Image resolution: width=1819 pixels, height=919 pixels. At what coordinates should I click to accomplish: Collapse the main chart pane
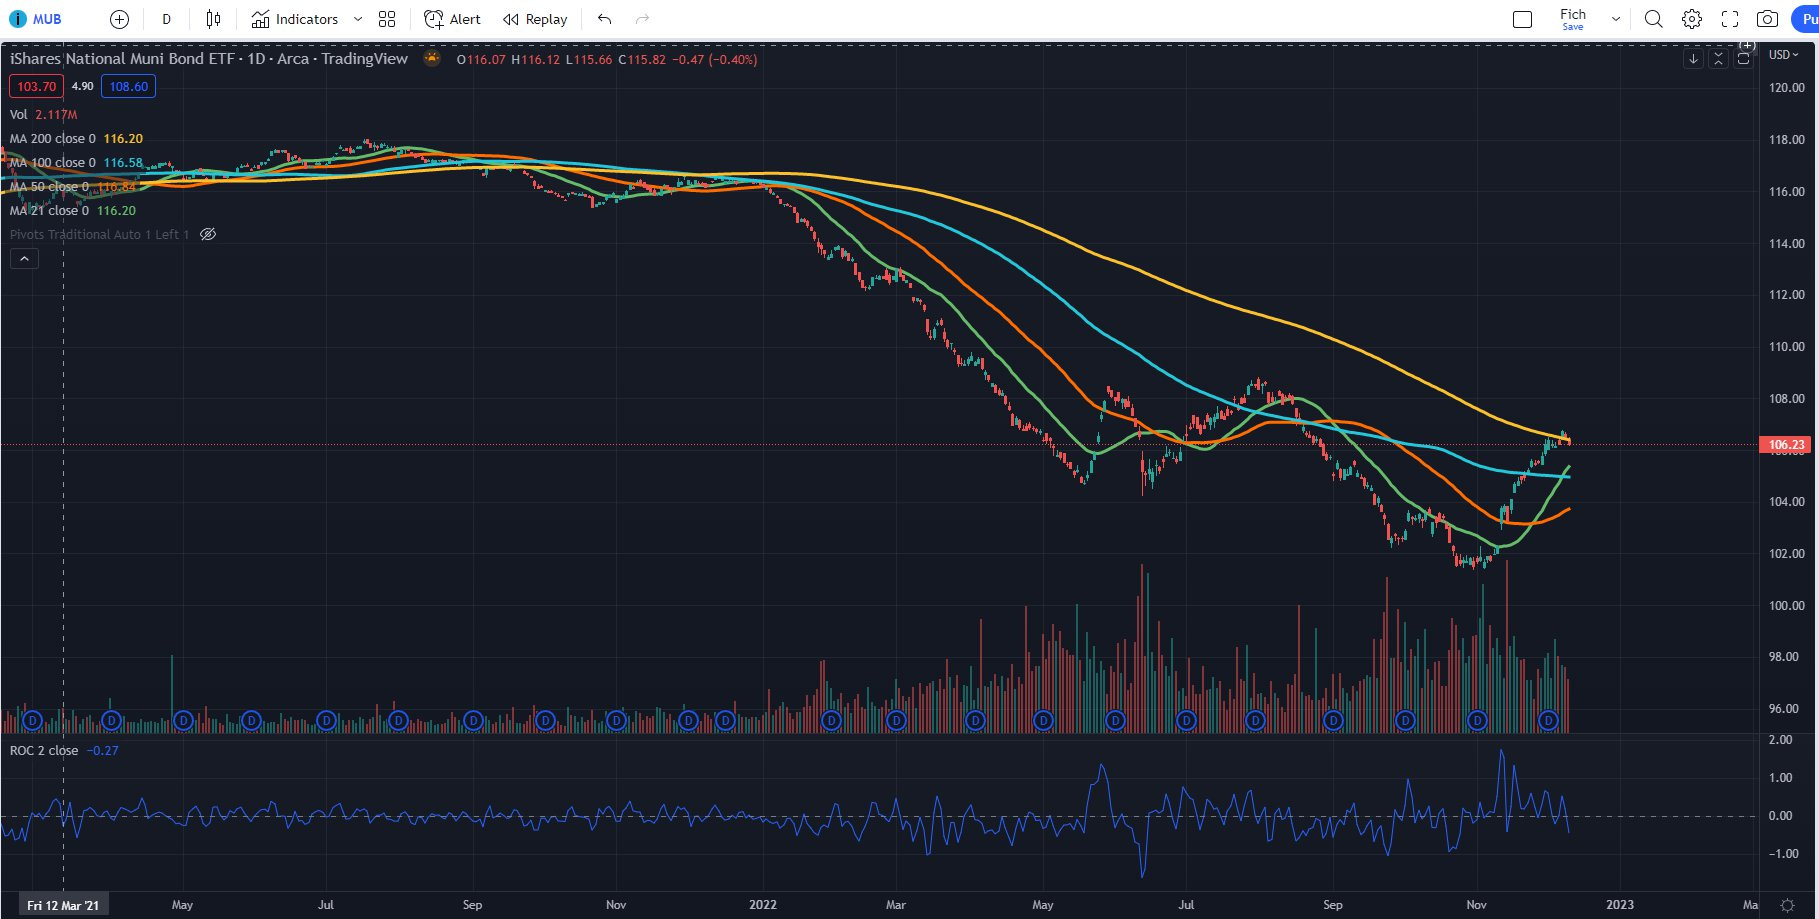pos(1718,59)
